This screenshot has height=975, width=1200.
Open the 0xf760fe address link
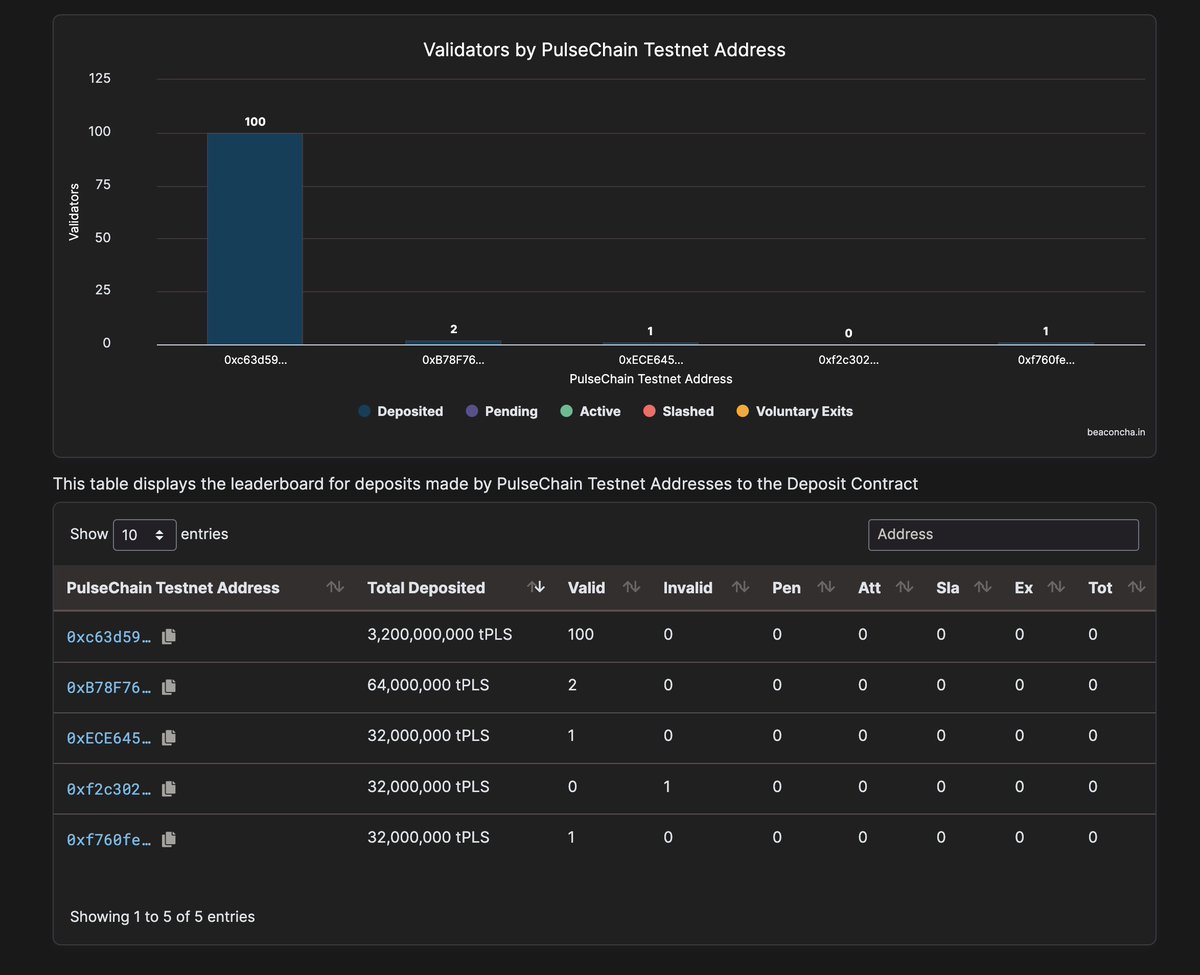click(x=109, y=839)
